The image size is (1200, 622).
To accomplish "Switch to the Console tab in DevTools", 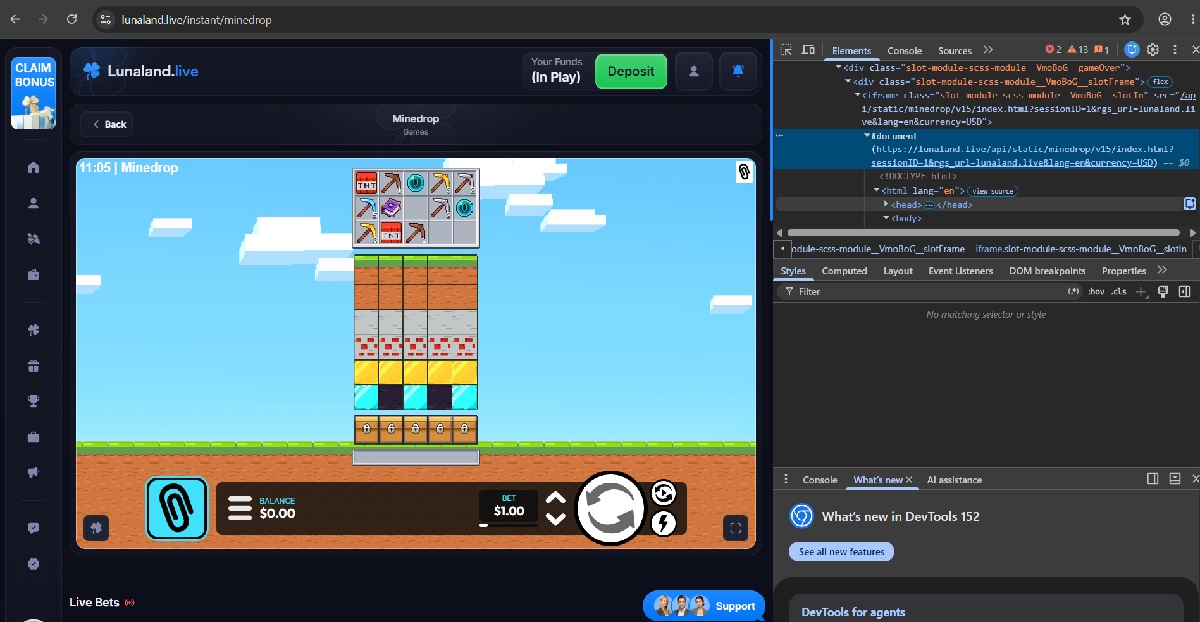I will pyautogui.click(x=905, y=50).
